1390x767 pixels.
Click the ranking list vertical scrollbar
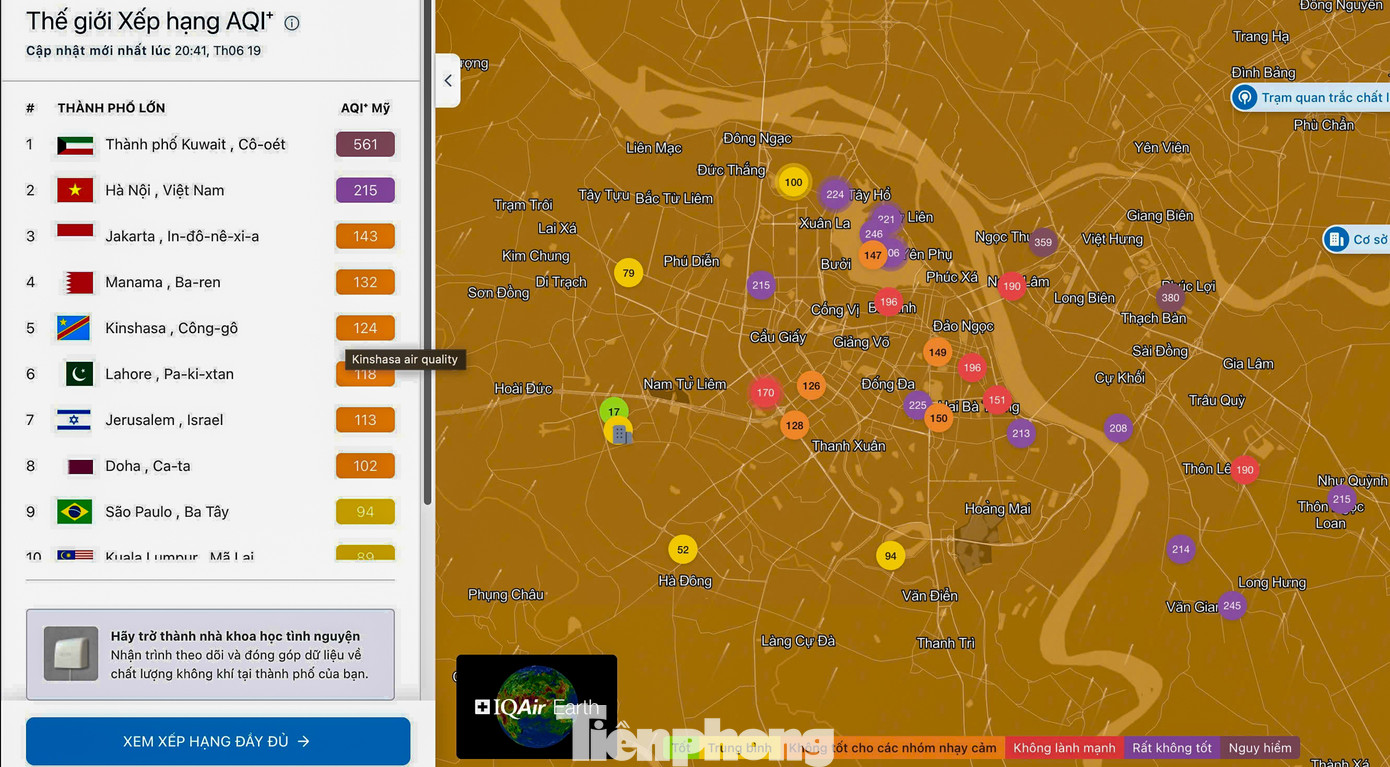tap(428, 250)
